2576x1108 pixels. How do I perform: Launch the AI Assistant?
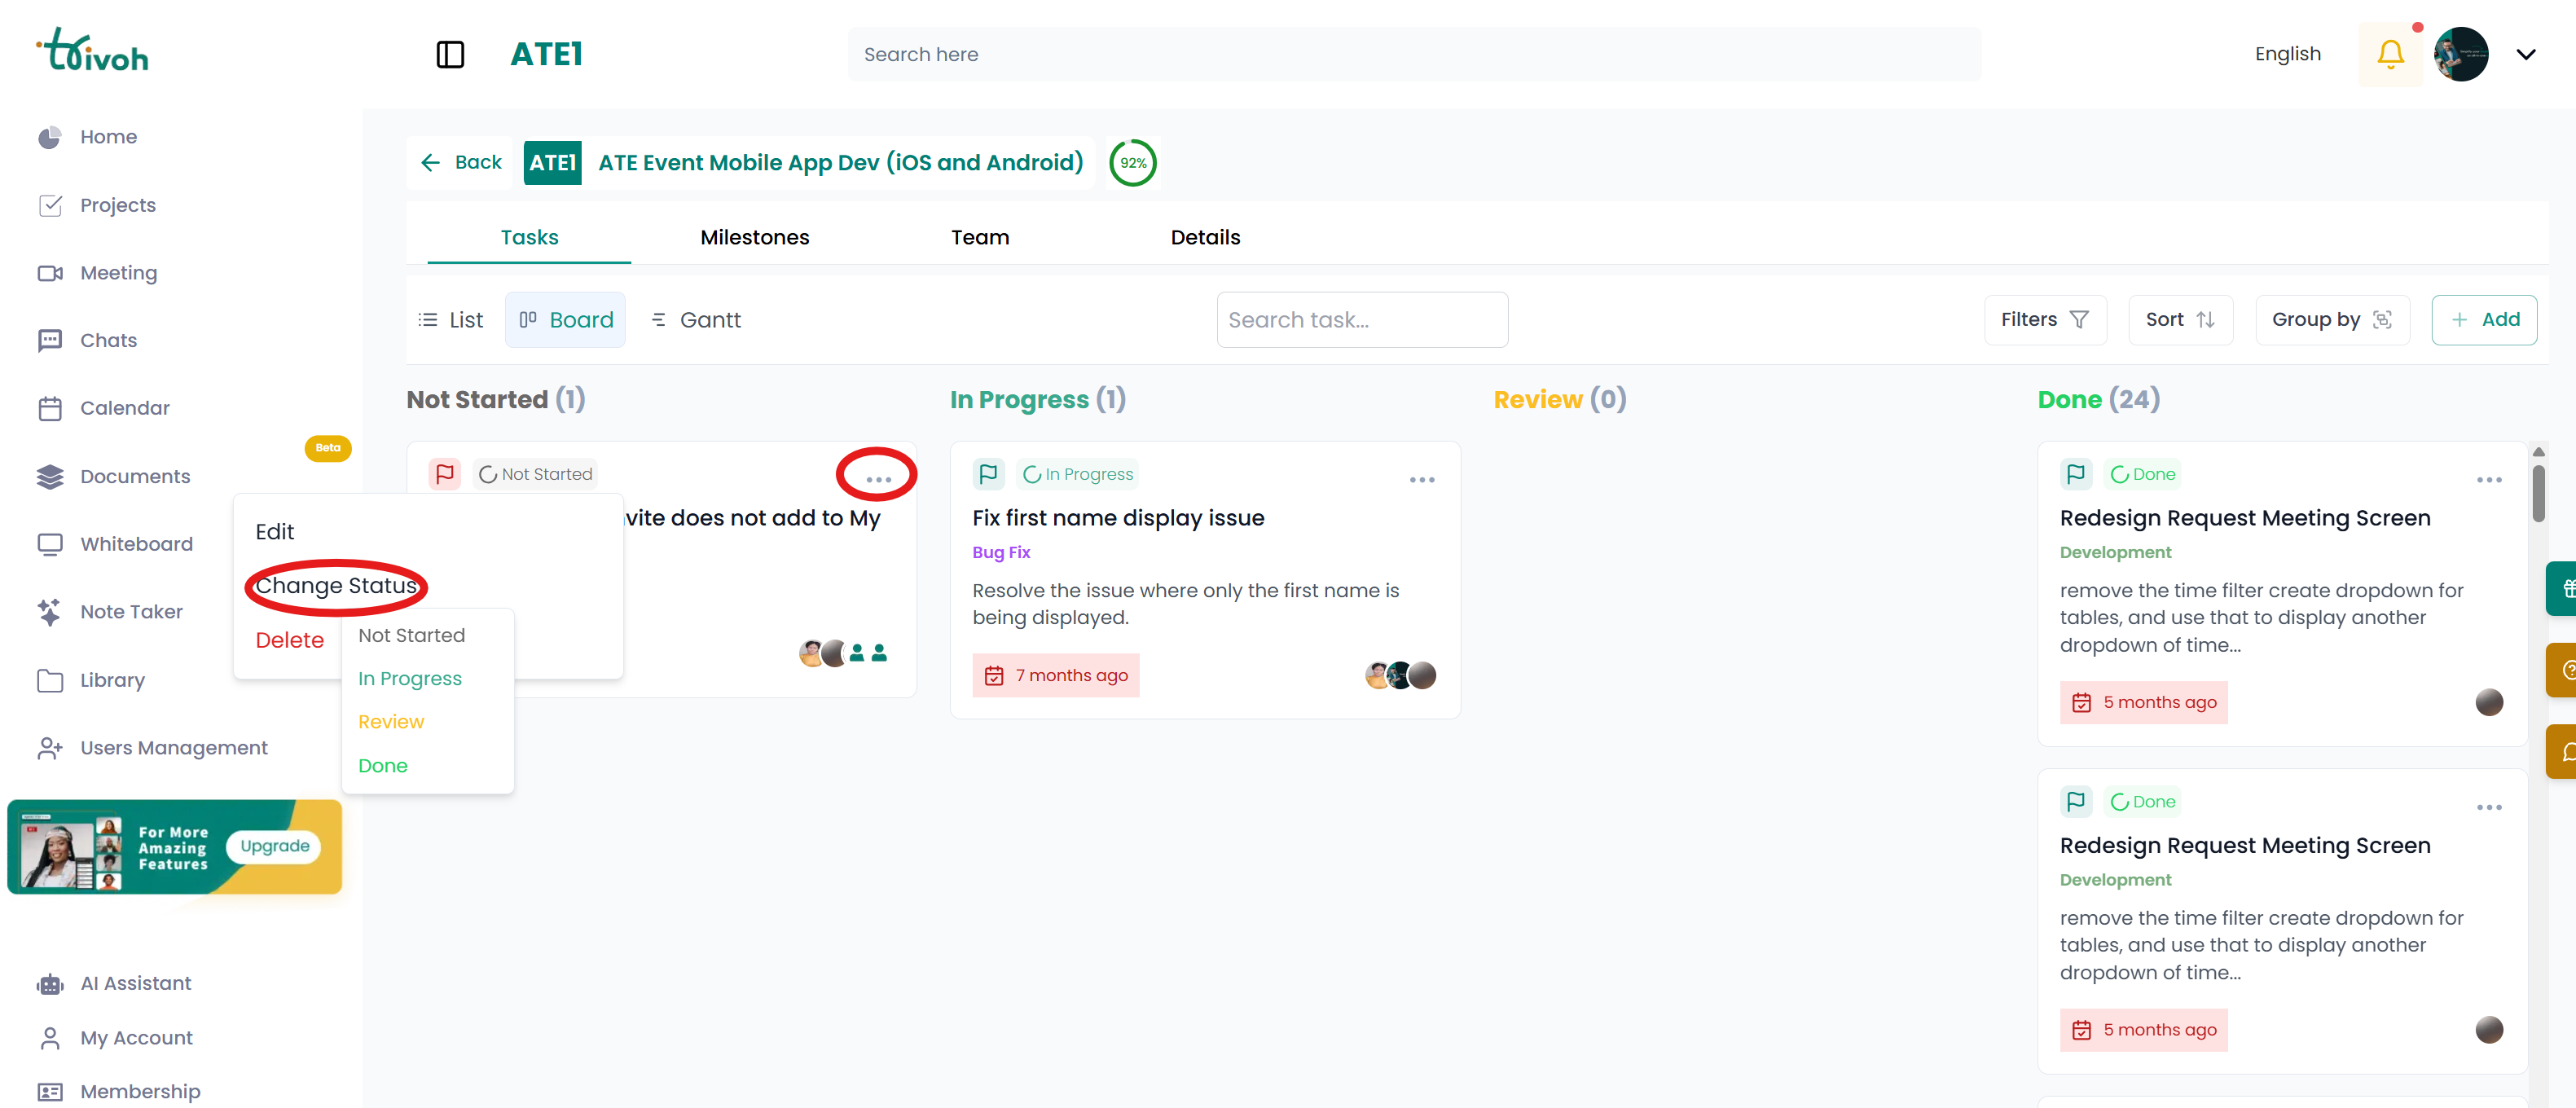[135, 983]
